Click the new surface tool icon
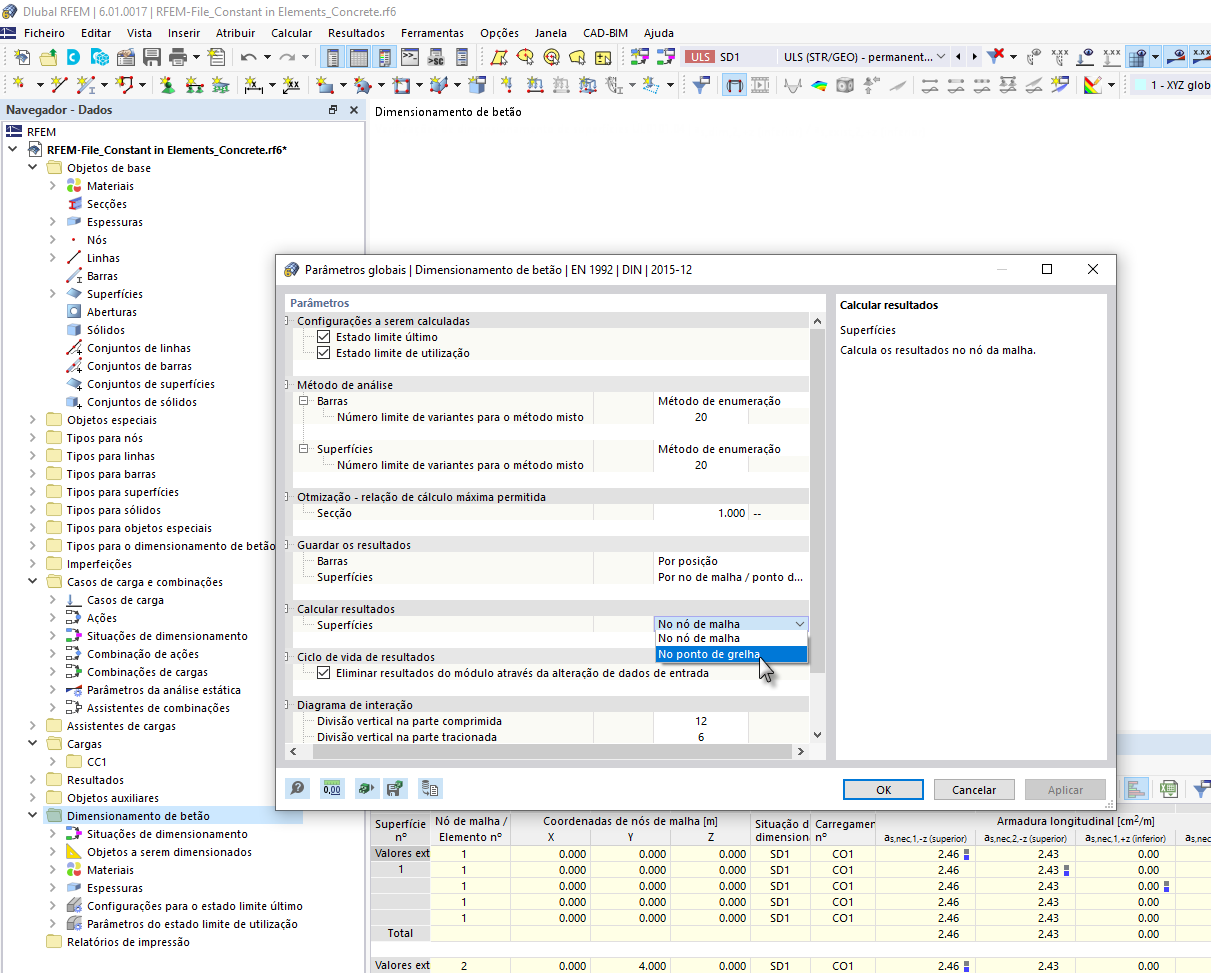Screen dimensions: 1211x973 coord(325,84)
